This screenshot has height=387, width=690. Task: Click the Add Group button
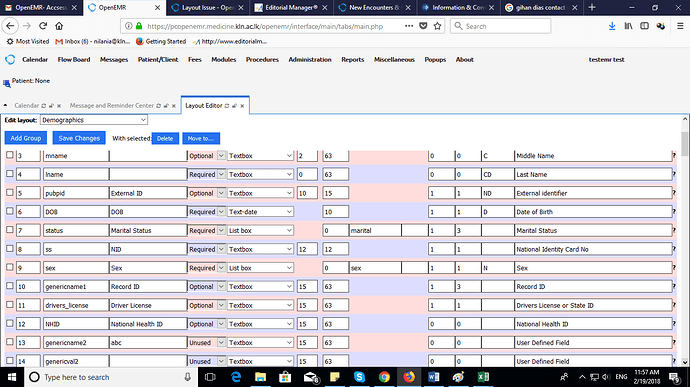click(26, 138)
